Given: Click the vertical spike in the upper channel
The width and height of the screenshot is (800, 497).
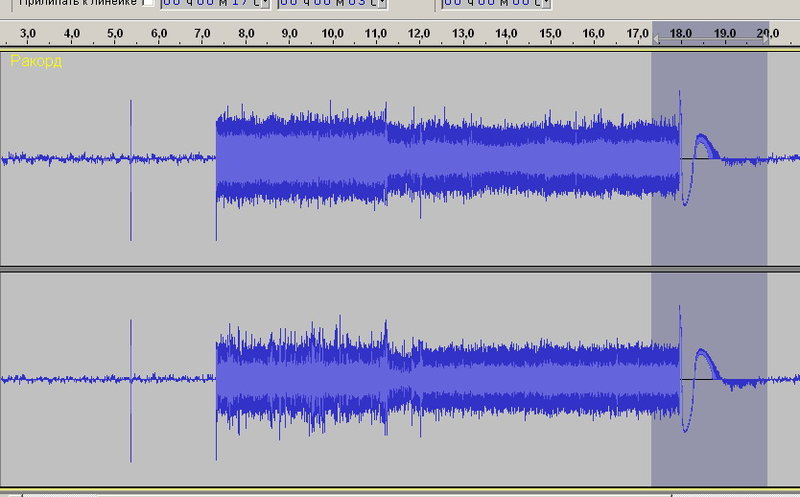Looking at the screenshot, I should [131, 170].
